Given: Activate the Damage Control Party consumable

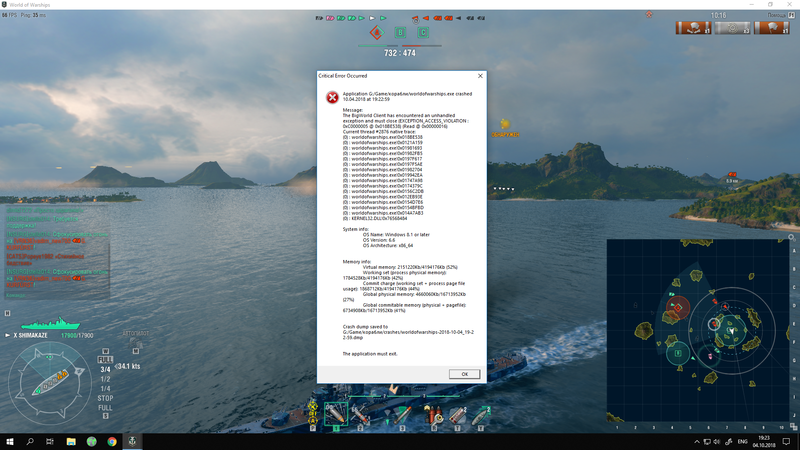Looking at the screenshot, I should click(x=434, y=415).
